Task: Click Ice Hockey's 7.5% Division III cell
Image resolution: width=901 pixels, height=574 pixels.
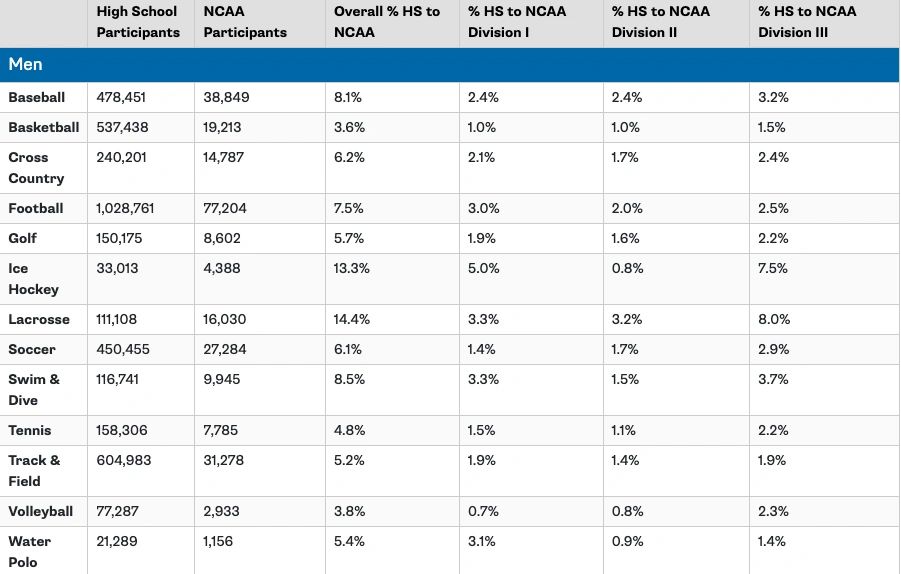Action: point(773,268)
